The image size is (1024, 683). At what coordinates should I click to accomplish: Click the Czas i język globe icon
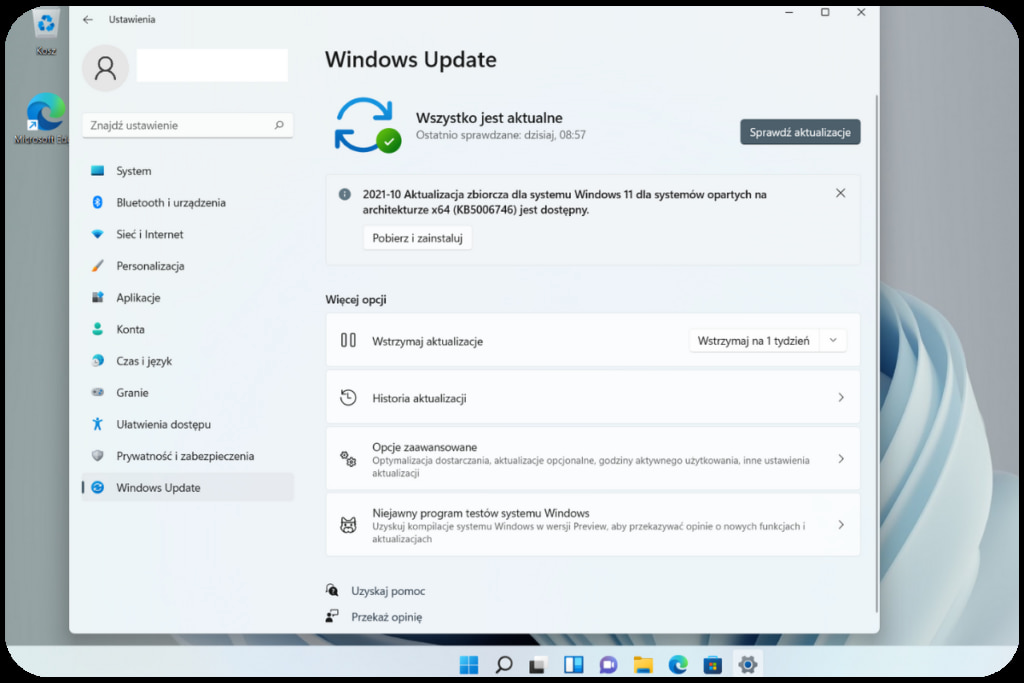point(97,360)
